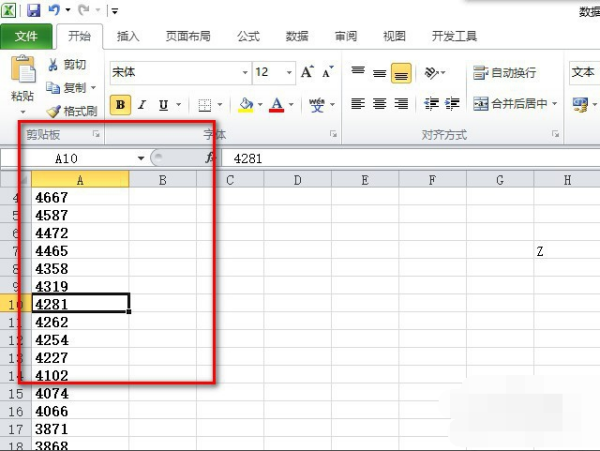This screenshot has width=600, height=451.
Task: Decrease indent icon
Action: pyautogui.click(x=431, y=104)
